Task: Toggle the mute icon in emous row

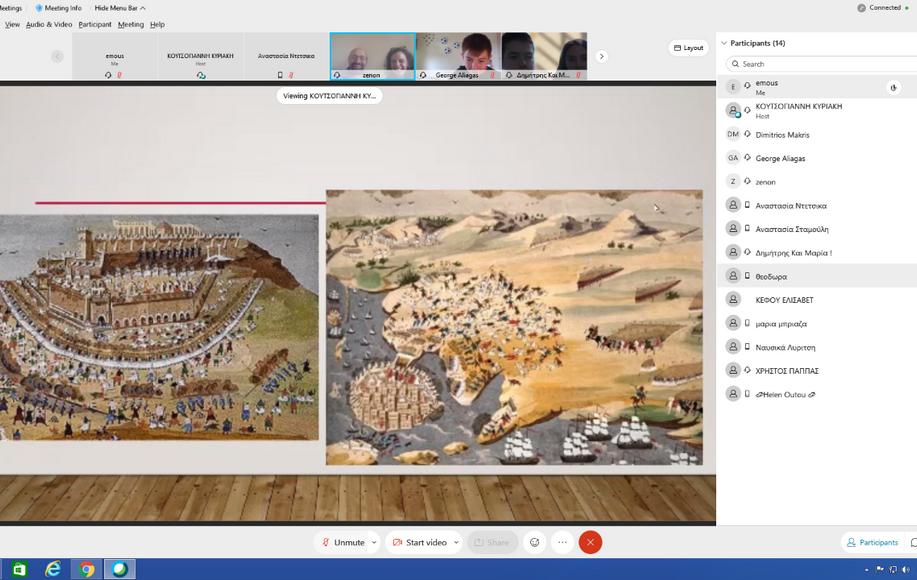Action: click(x=894, y=88)
